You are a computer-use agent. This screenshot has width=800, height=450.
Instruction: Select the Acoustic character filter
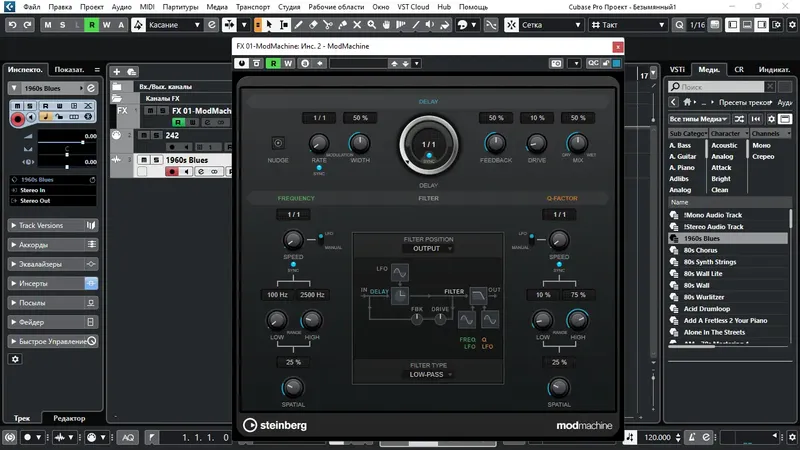724,145
